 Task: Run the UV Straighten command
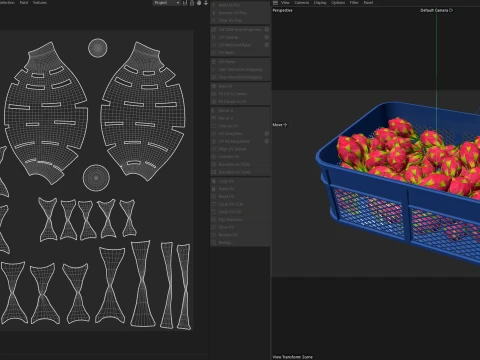pyautogui.click(x=237, y=133)
